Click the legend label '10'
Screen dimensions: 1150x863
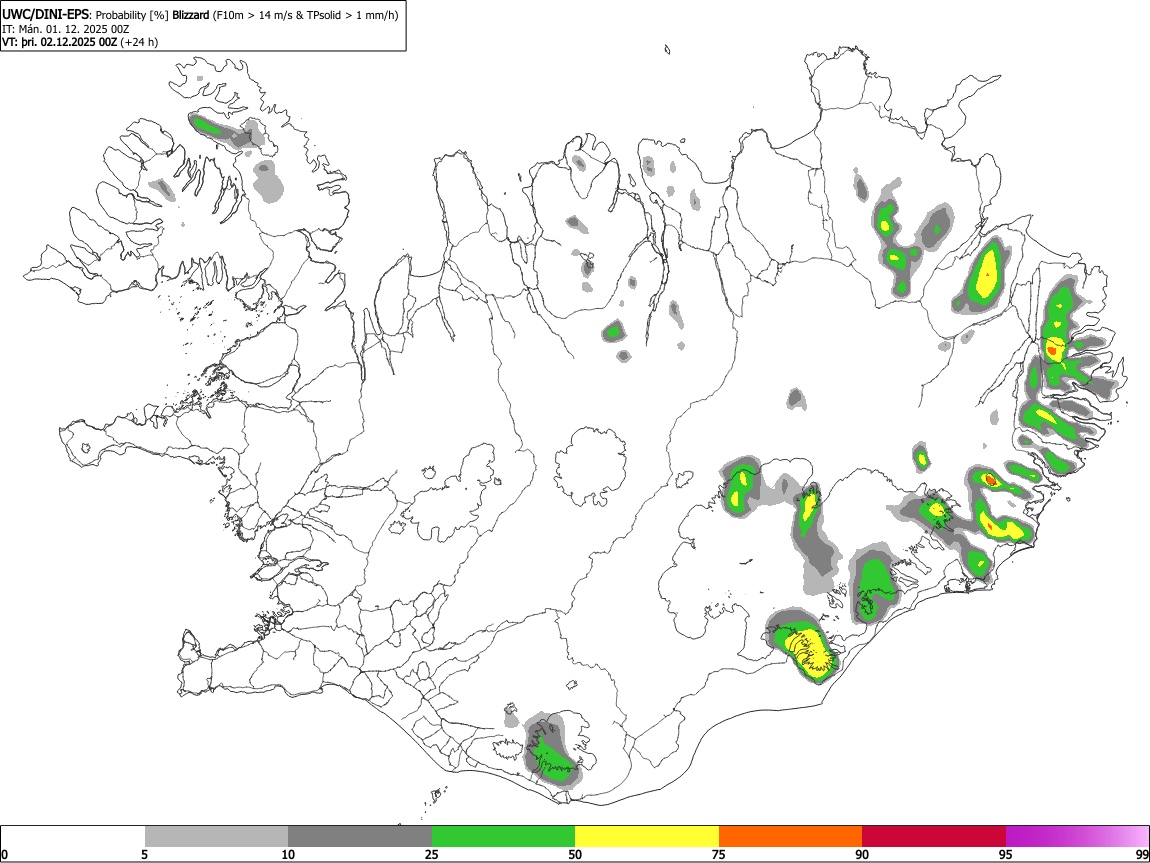[288, 854]
